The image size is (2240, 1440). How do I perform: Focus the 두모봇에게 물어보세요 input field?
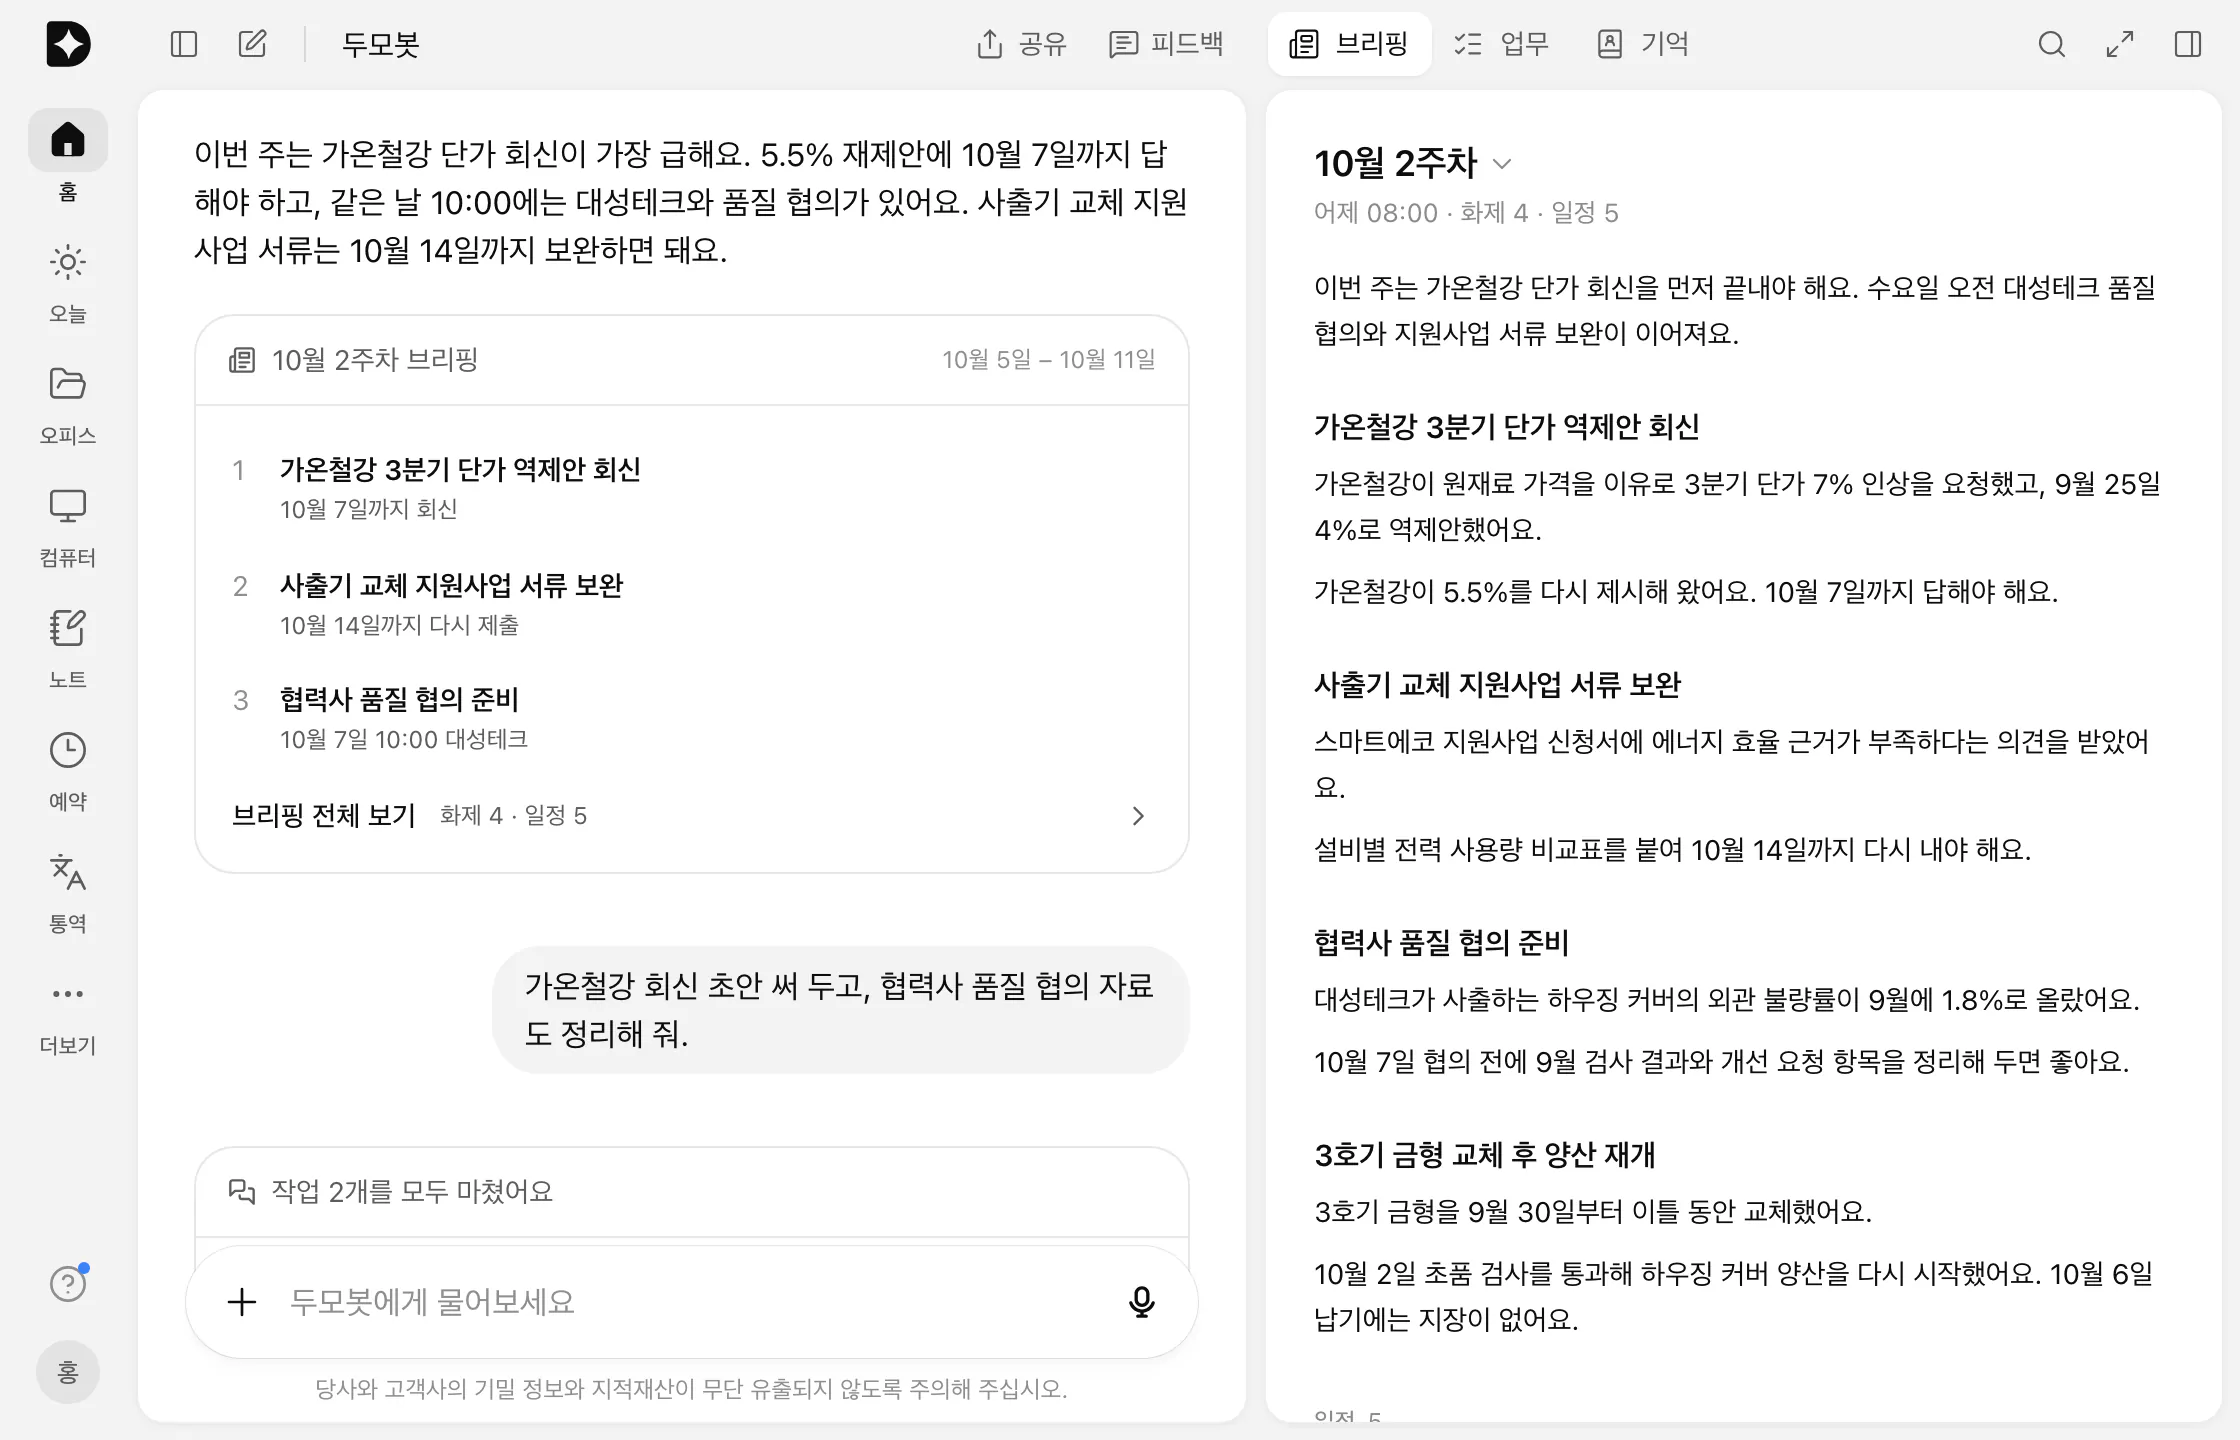[690, 1302]
